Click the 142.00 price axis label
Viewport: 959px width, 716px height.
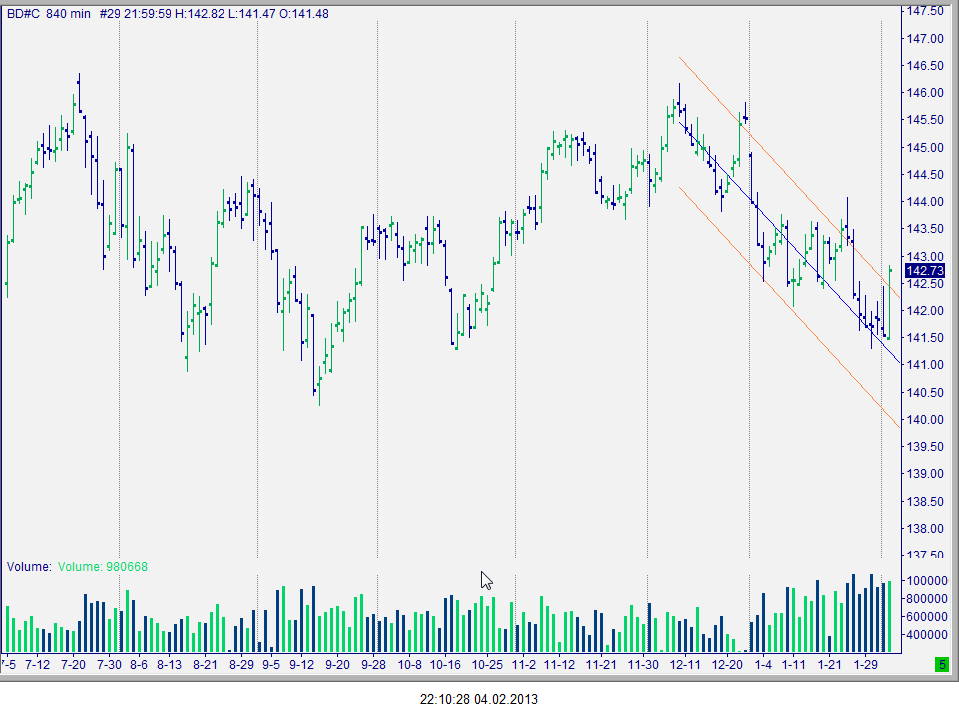(x=925, y=311)
